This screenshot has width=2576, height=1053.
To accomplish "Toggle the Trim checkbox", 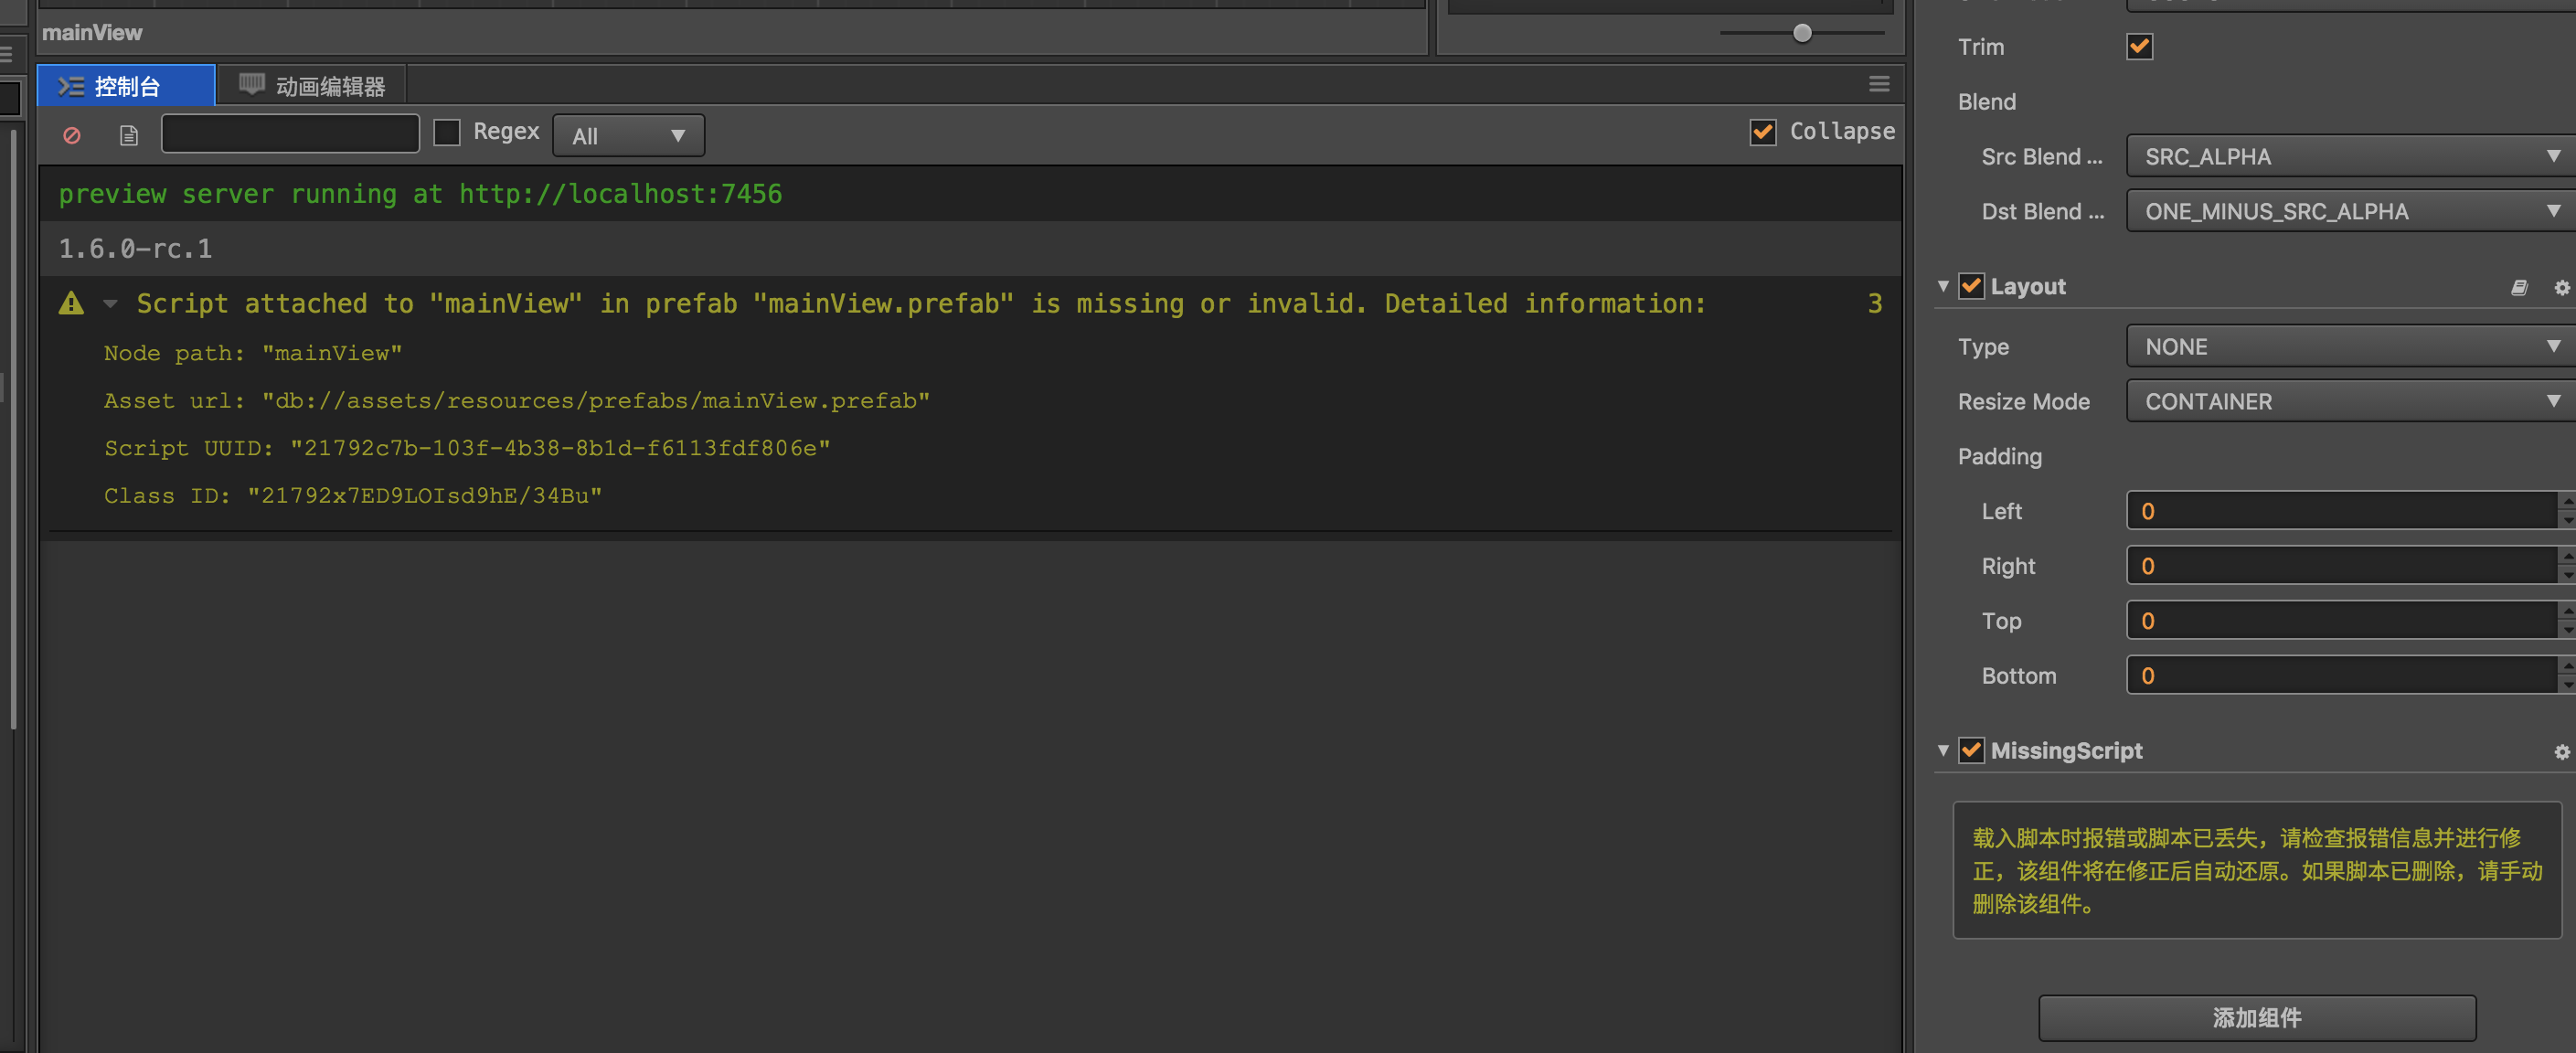I will 2139,47.
